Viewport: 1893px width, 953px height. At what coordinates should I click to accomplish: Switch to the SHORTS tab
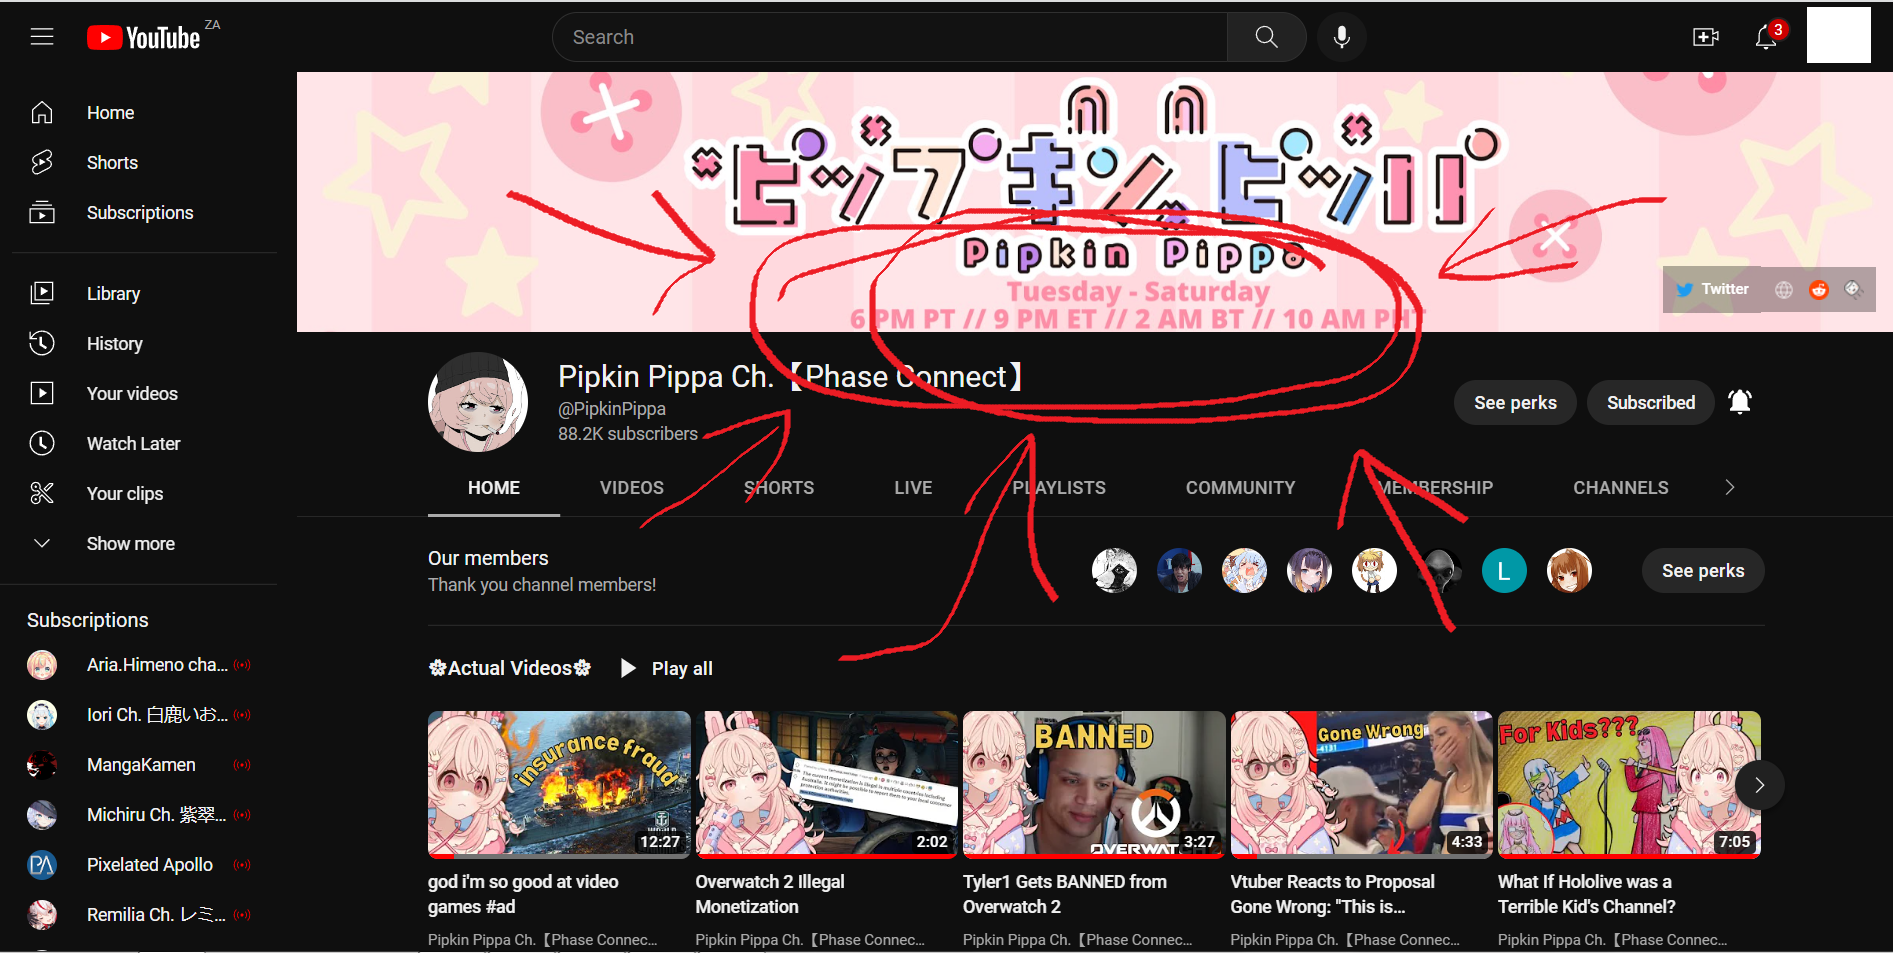pos(779,488)
